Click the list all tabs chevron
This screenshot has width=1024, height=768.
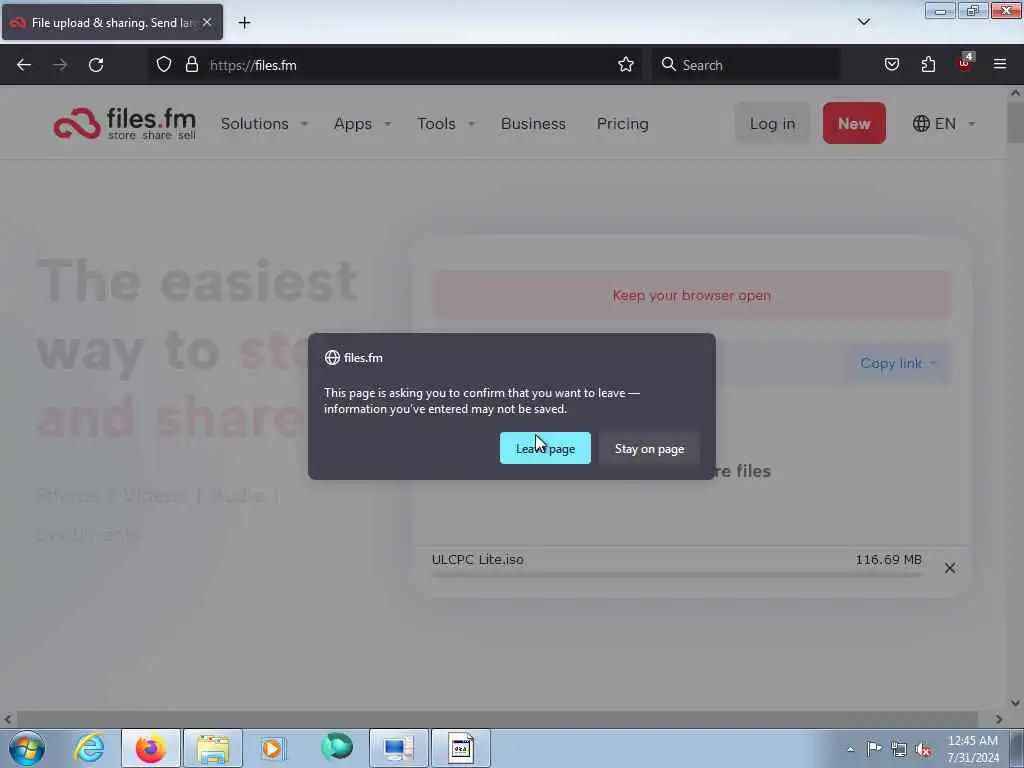(863, 22)
